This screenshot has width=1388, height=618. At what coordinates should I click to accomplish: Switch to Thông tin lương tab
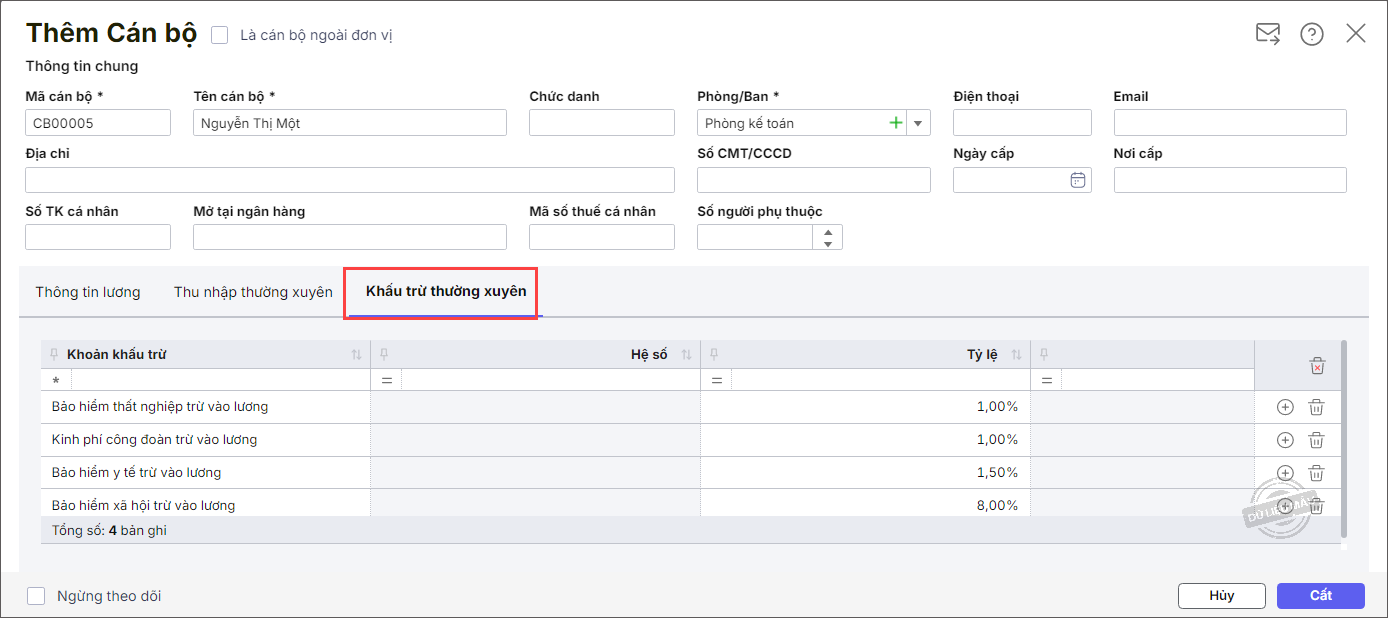point(88,292)
